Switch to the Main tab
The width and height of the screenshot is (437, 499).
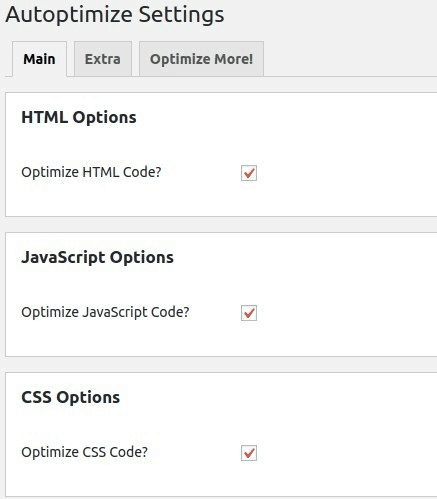click(x=39, y=59)
